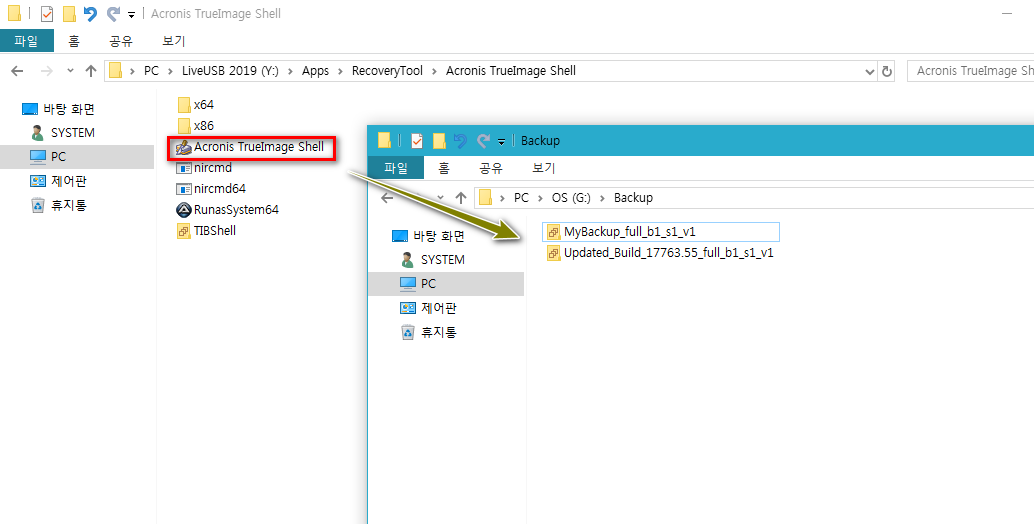Image resolution: width=1034 pixels, height=524 pixels.
Task: Click Undo icon in Acronis window title bar
Action: [90, 14]
